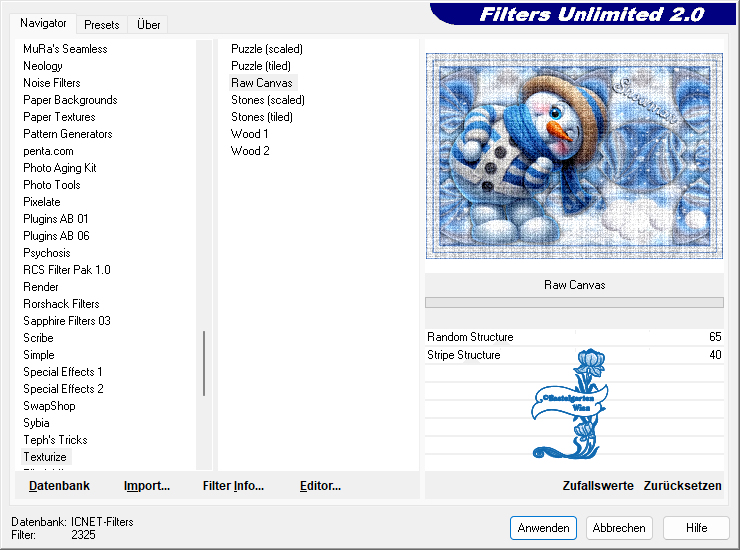Click Zurücksetzen to reset settings

click(x=682, y=485)
